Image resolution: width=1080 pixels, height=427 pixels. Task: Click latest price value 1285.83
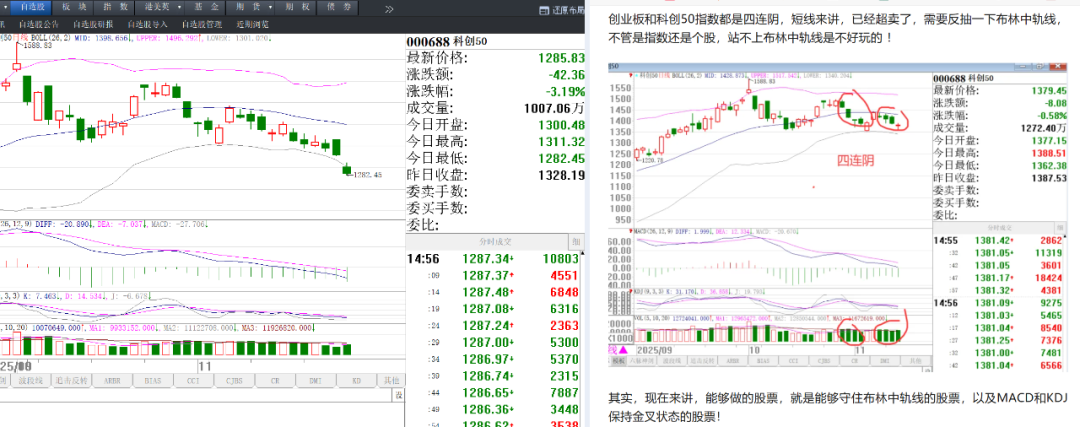559,58
